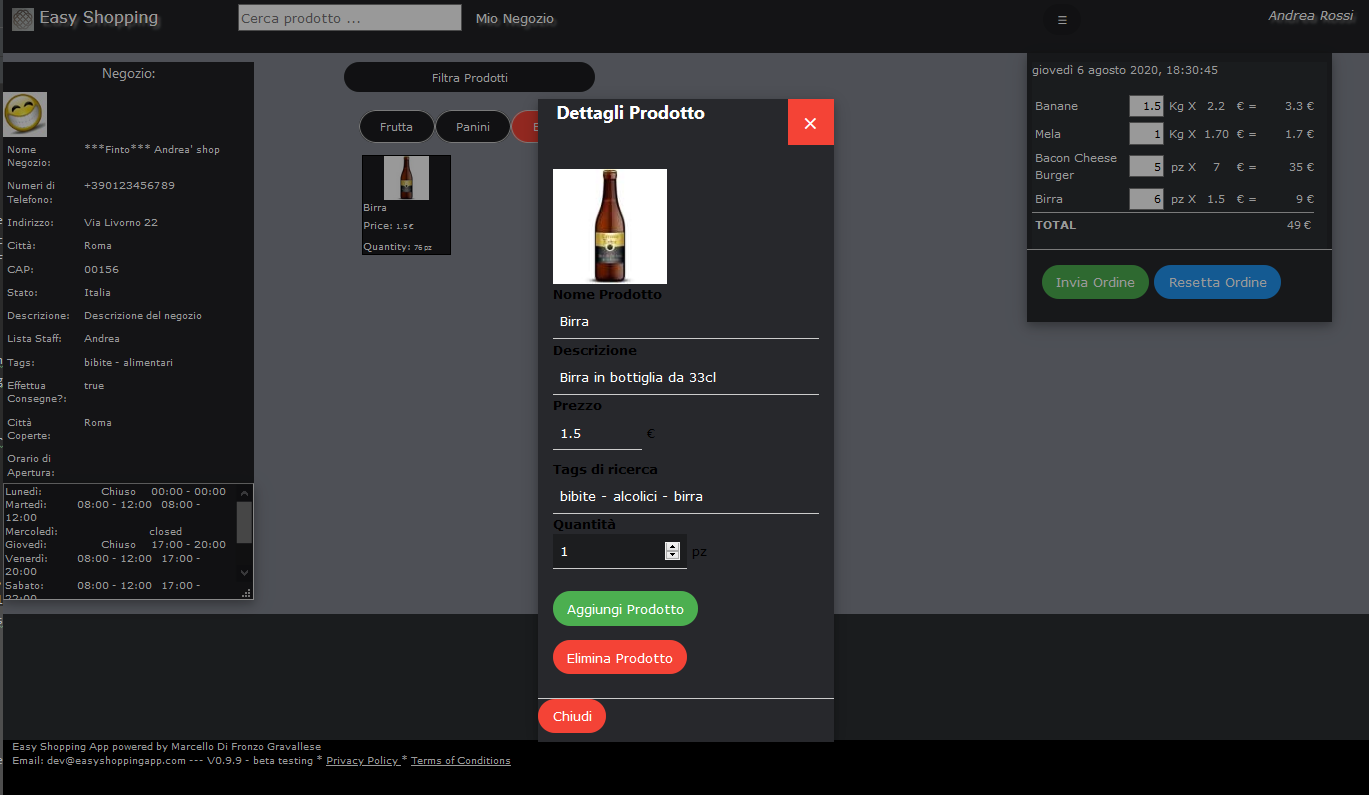Click the cart date giovedì 6 agosto 2020
The image size is (1369, 795).
[x=1125, y=70]
